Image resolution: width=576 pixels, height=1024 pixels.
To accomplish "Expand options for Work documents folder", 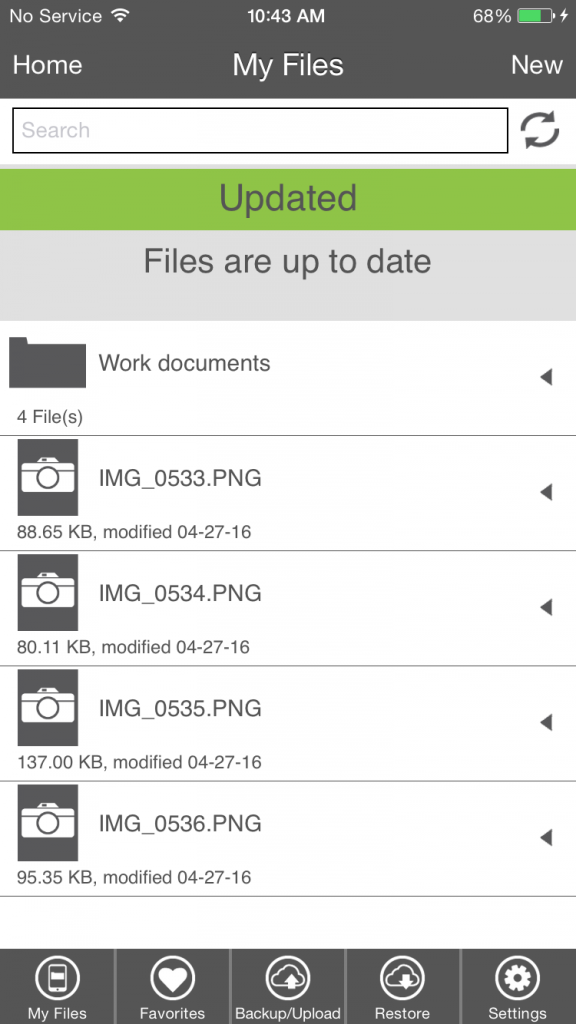I will point(547,377).
